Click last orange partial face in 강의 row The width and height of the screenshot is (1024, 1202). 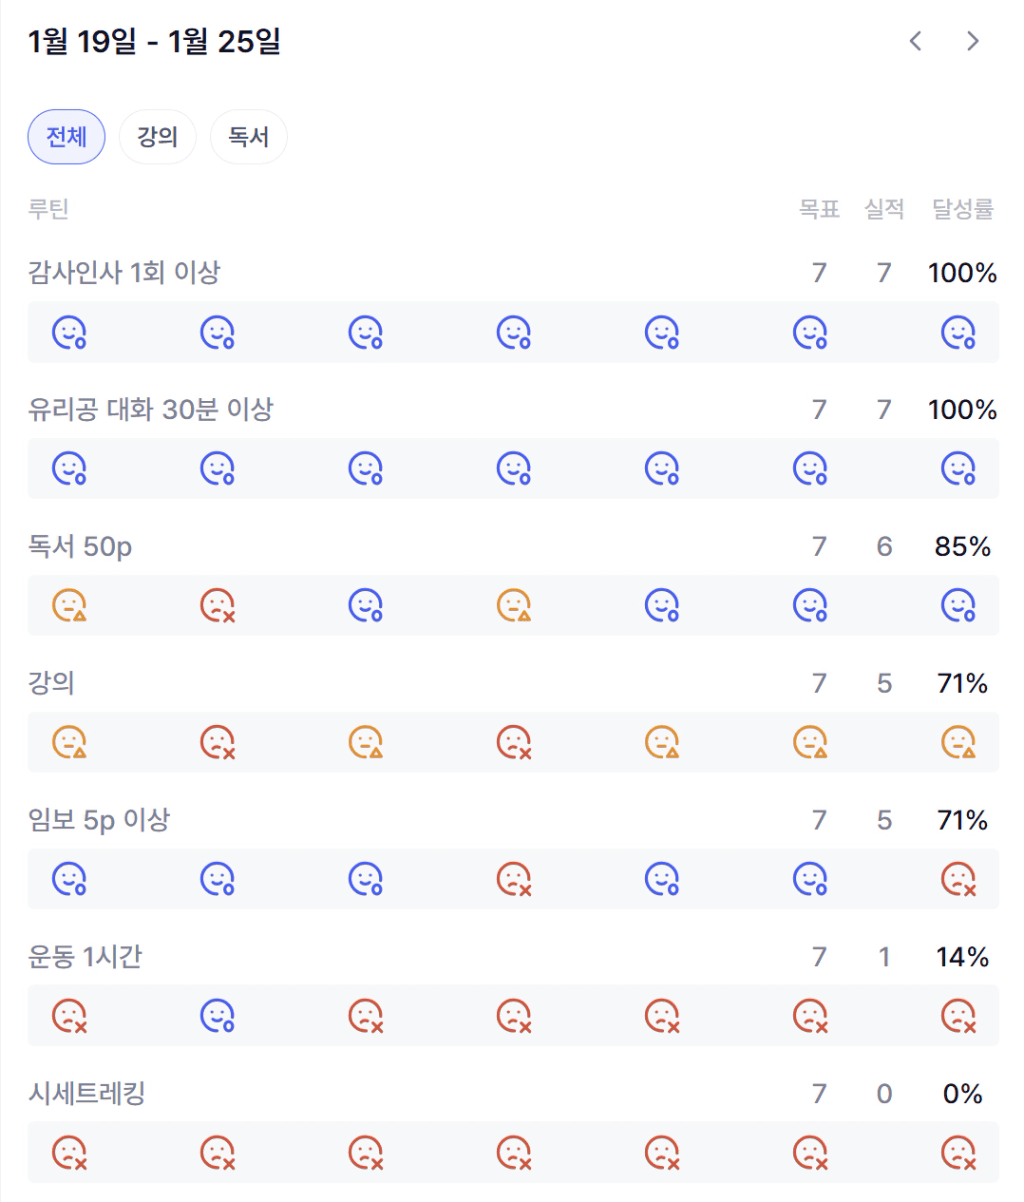click(958, 743)
